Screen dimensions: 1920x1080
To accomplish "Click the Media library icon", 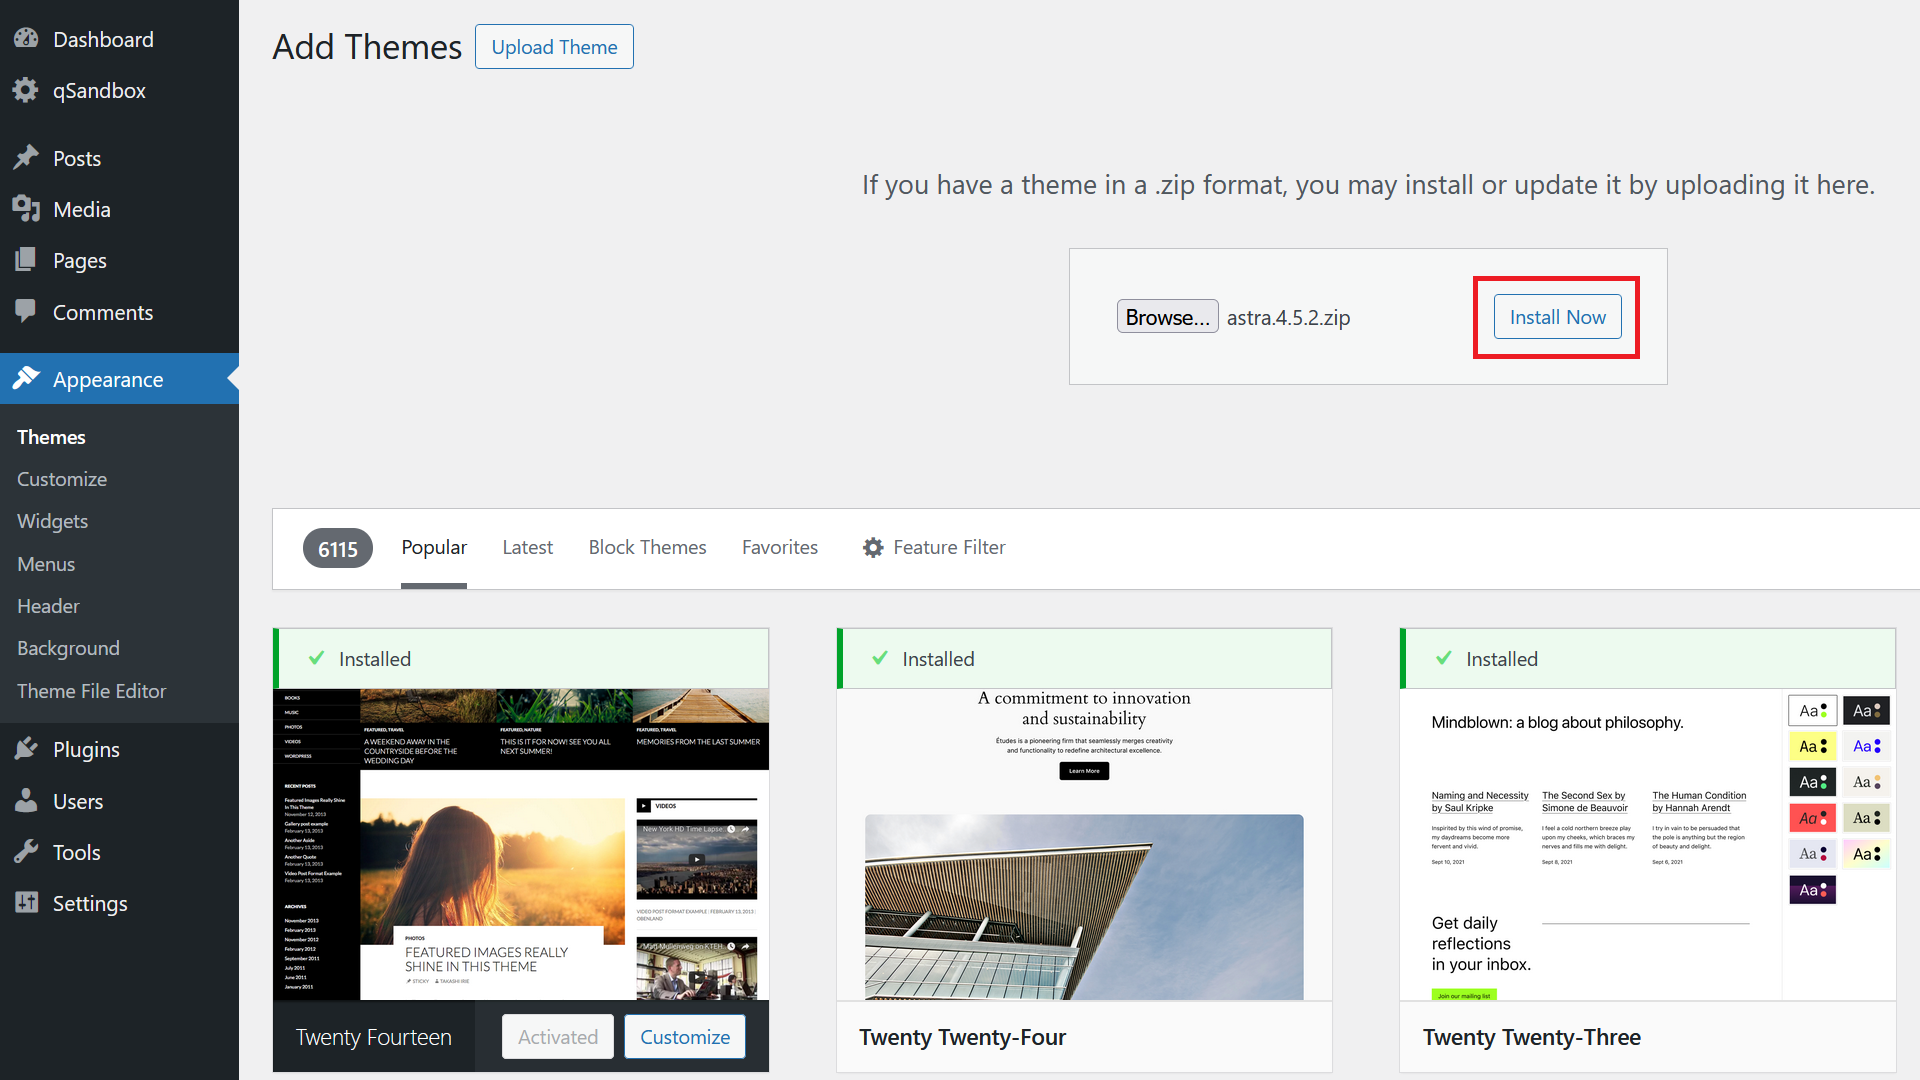I will (x=26, y=209).
